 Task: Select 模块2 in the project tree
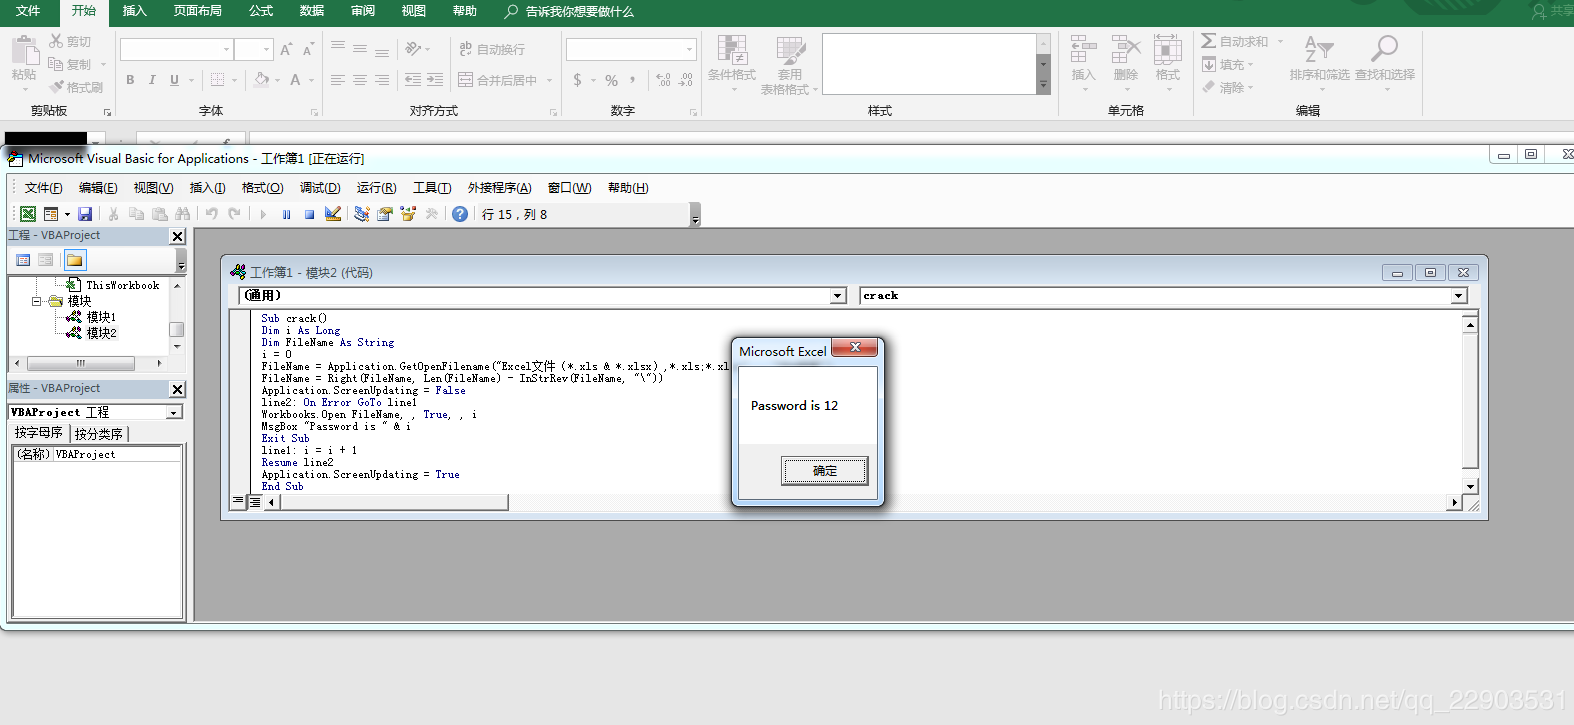[101, 333]
